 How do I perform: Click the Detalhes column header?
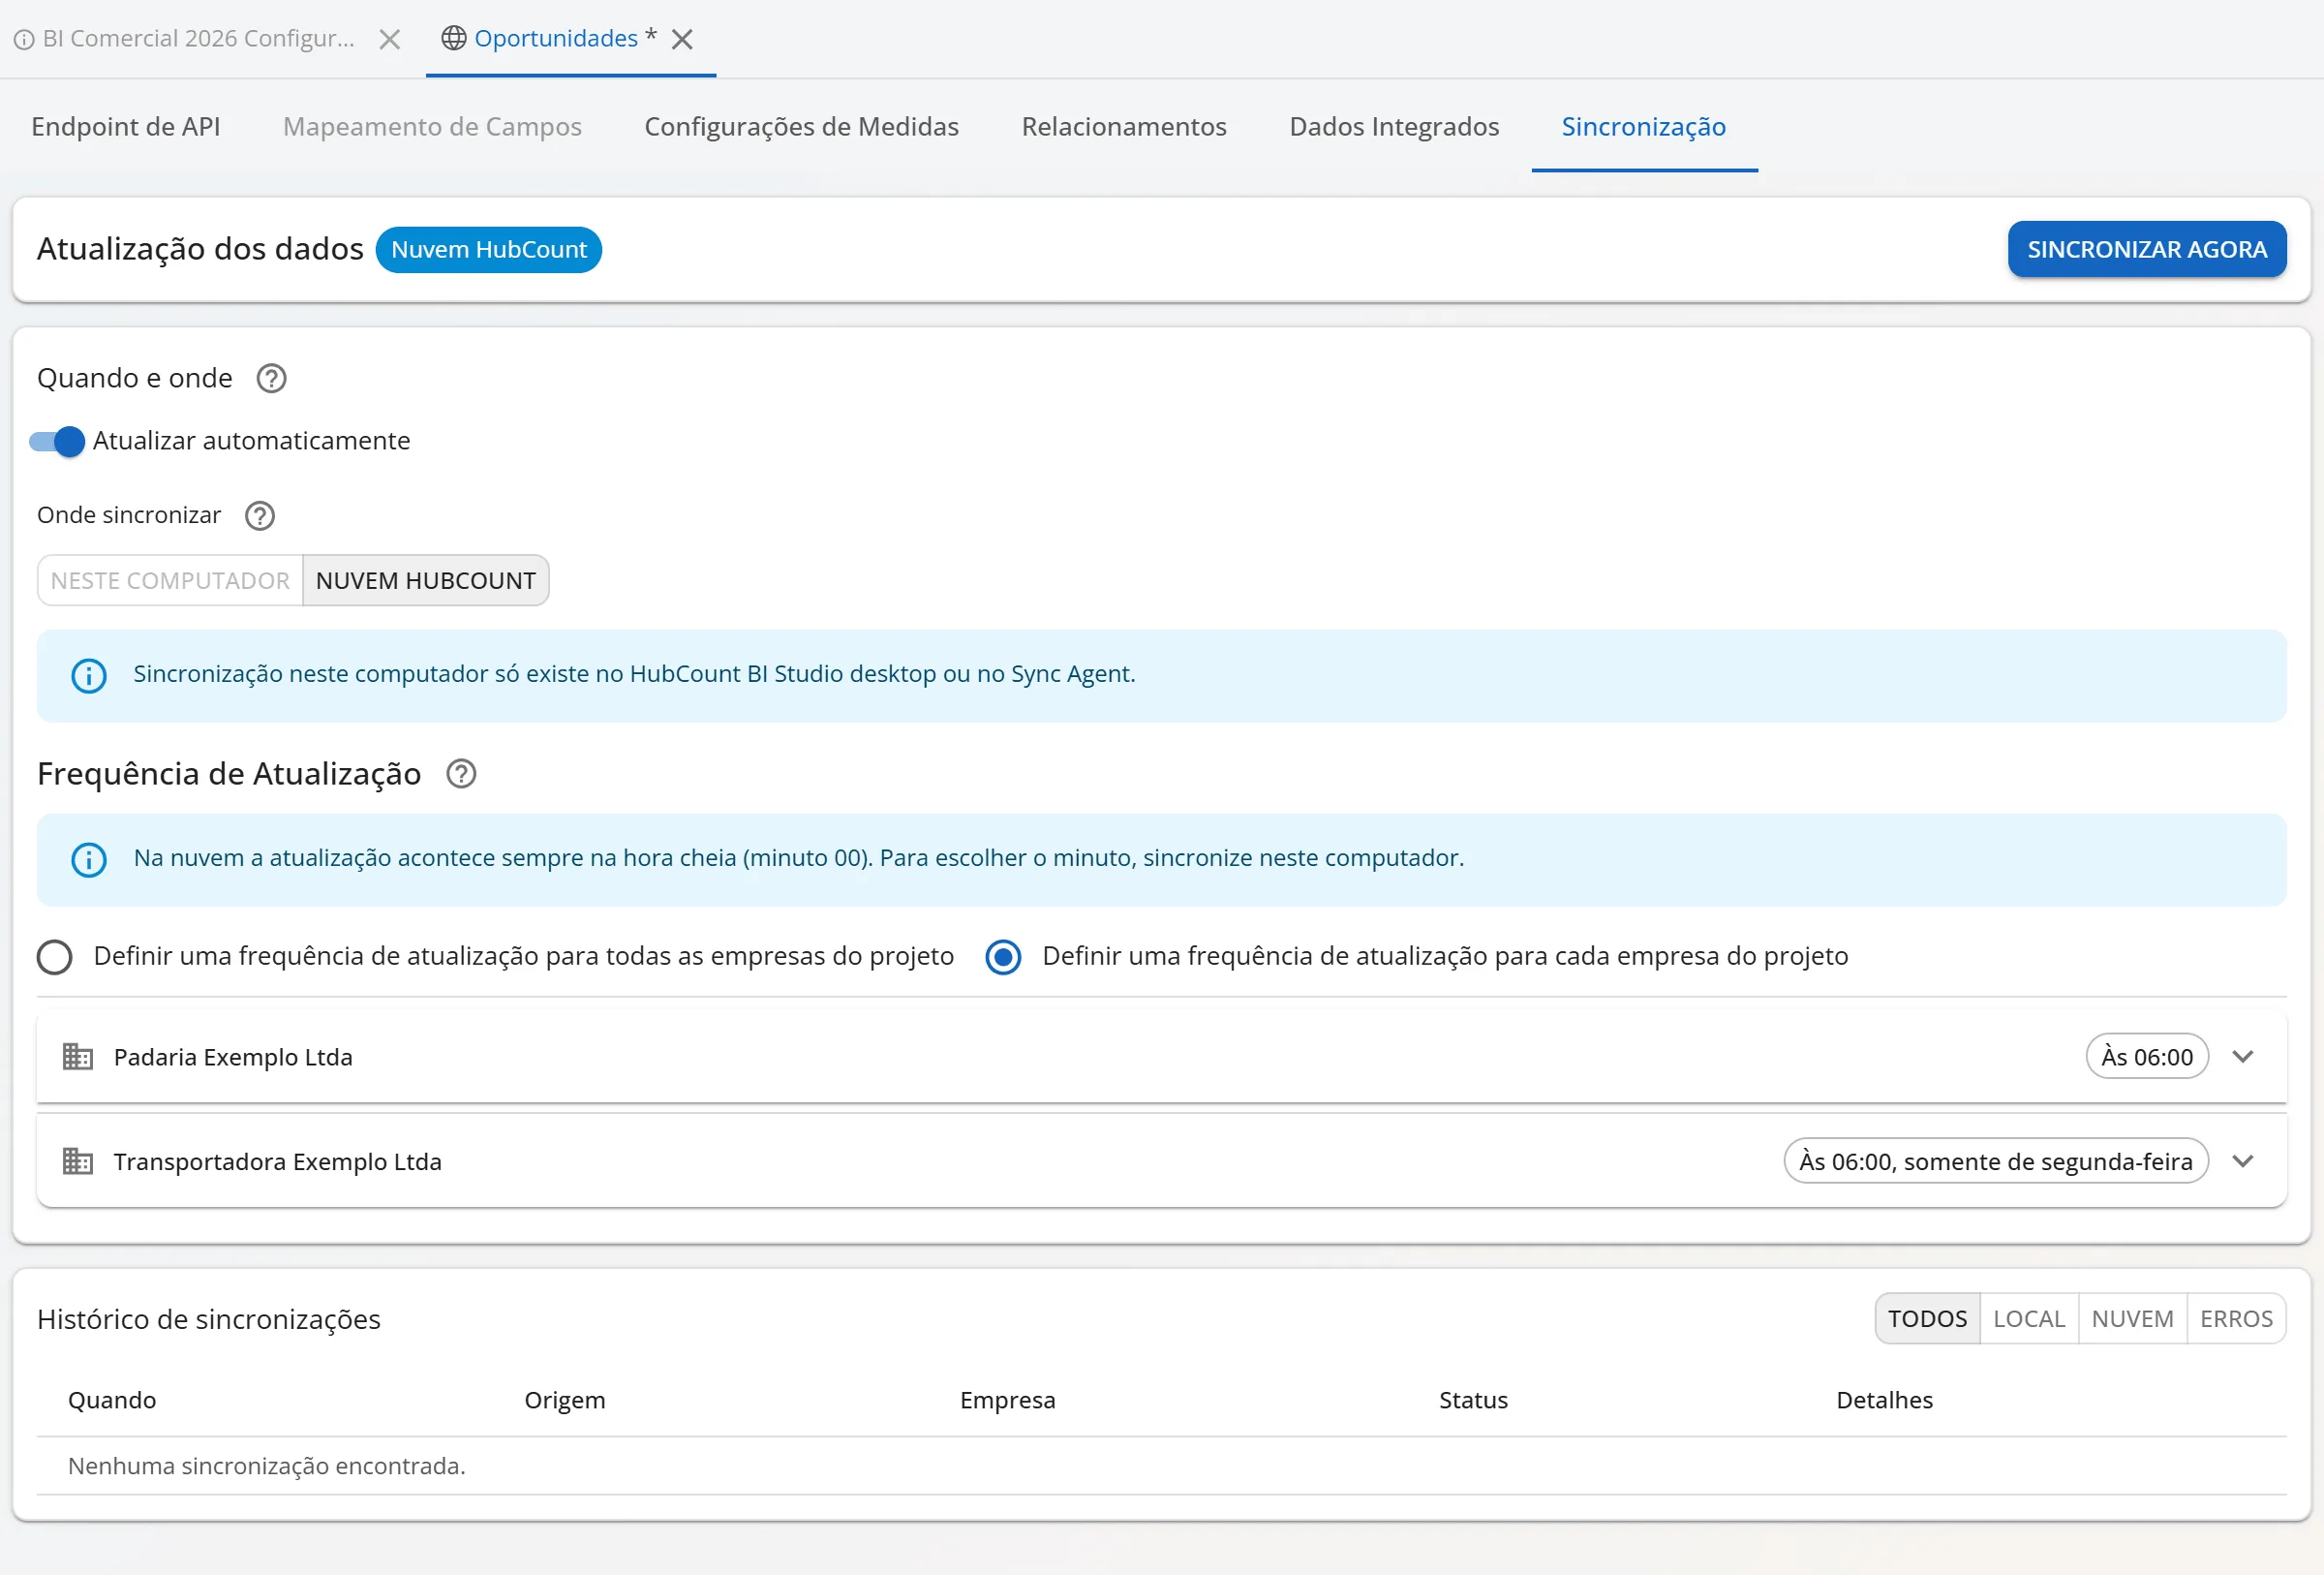1885,1400
